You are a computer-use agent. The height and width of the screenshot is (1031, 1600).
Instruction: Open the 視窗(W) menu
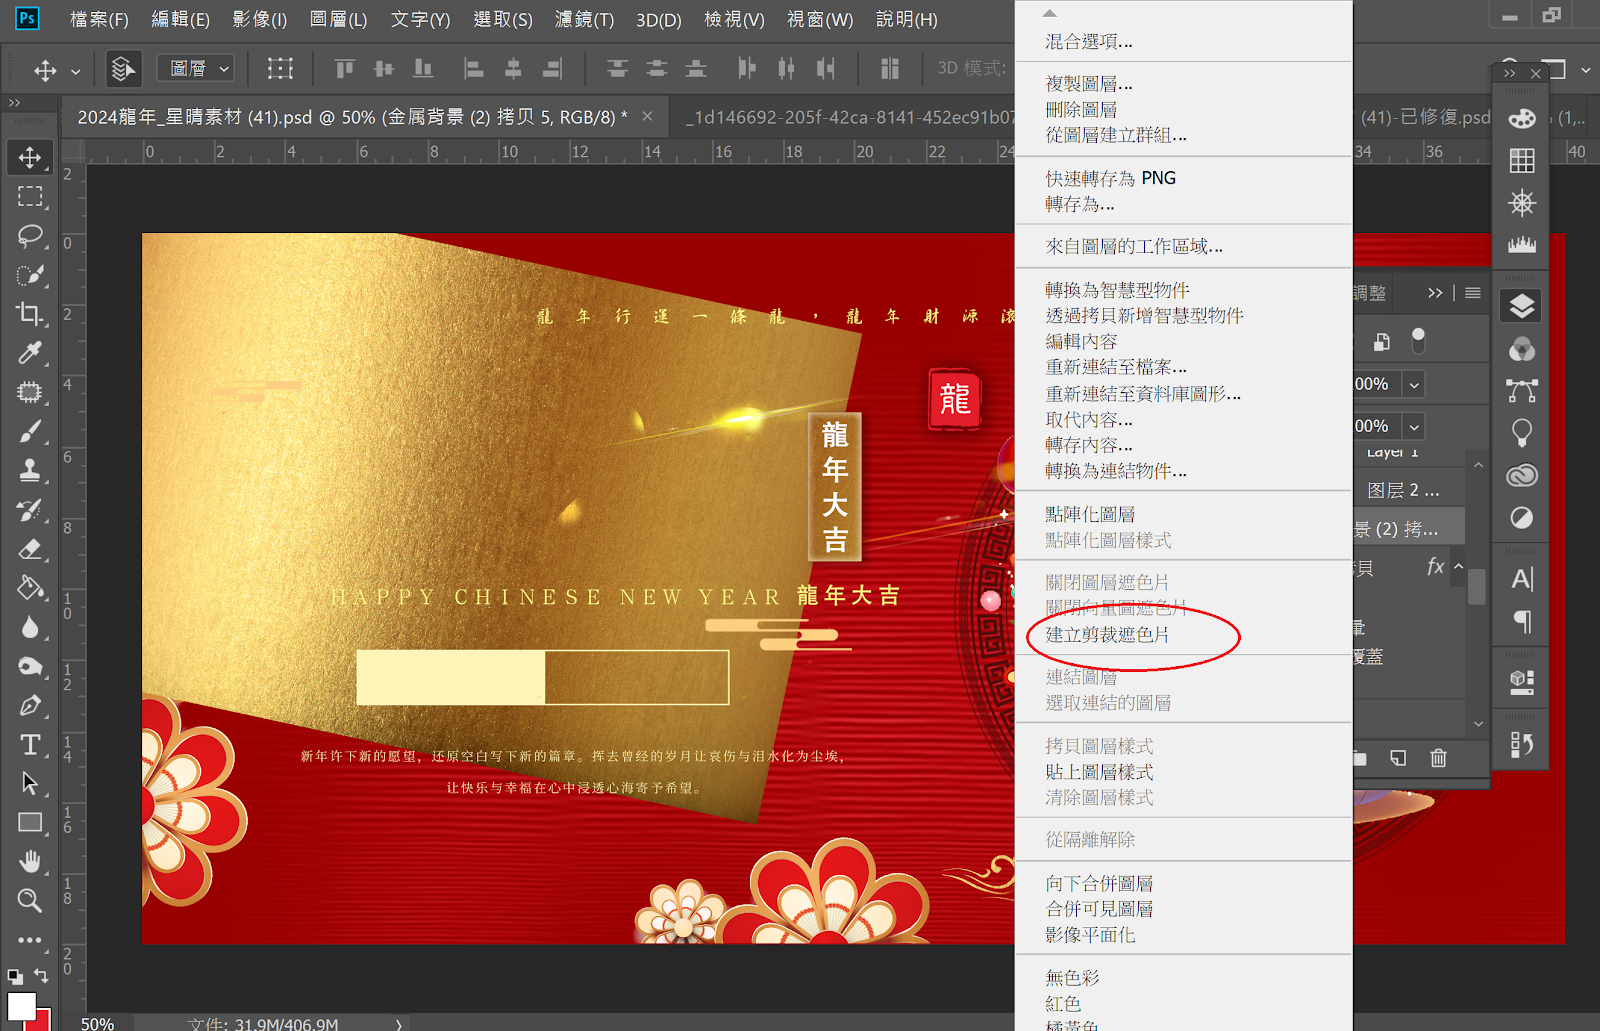click(x=820, y=19)
